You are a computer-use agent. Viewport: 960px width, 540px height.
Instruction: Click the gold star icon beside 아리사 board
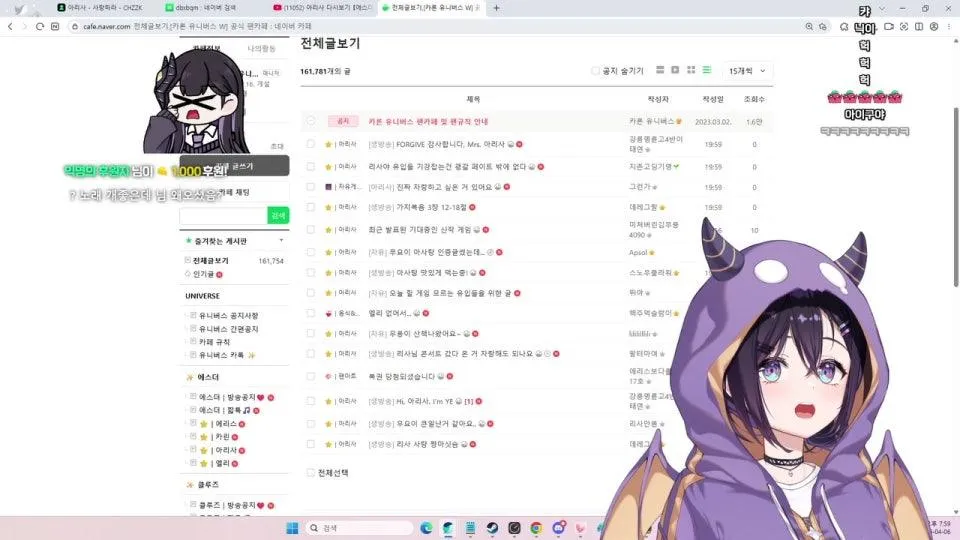tap(204, 451)
